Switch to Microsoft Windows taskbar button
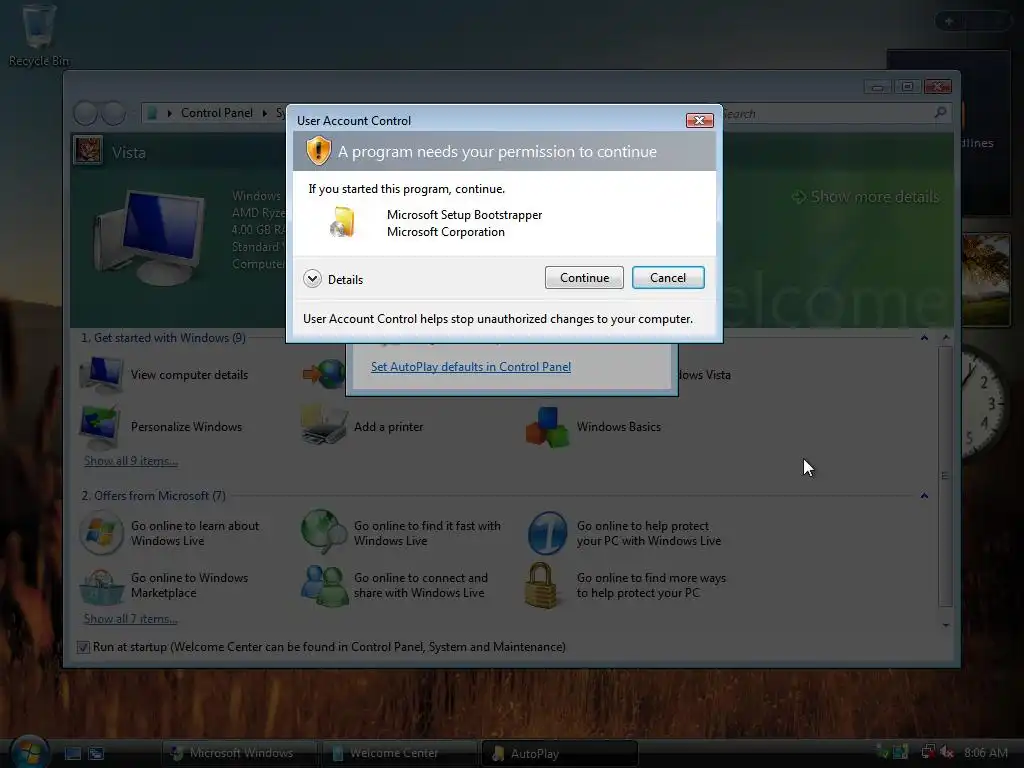Image resolution: width=1024 pixels, height=768 pixels. pos(240,754)
